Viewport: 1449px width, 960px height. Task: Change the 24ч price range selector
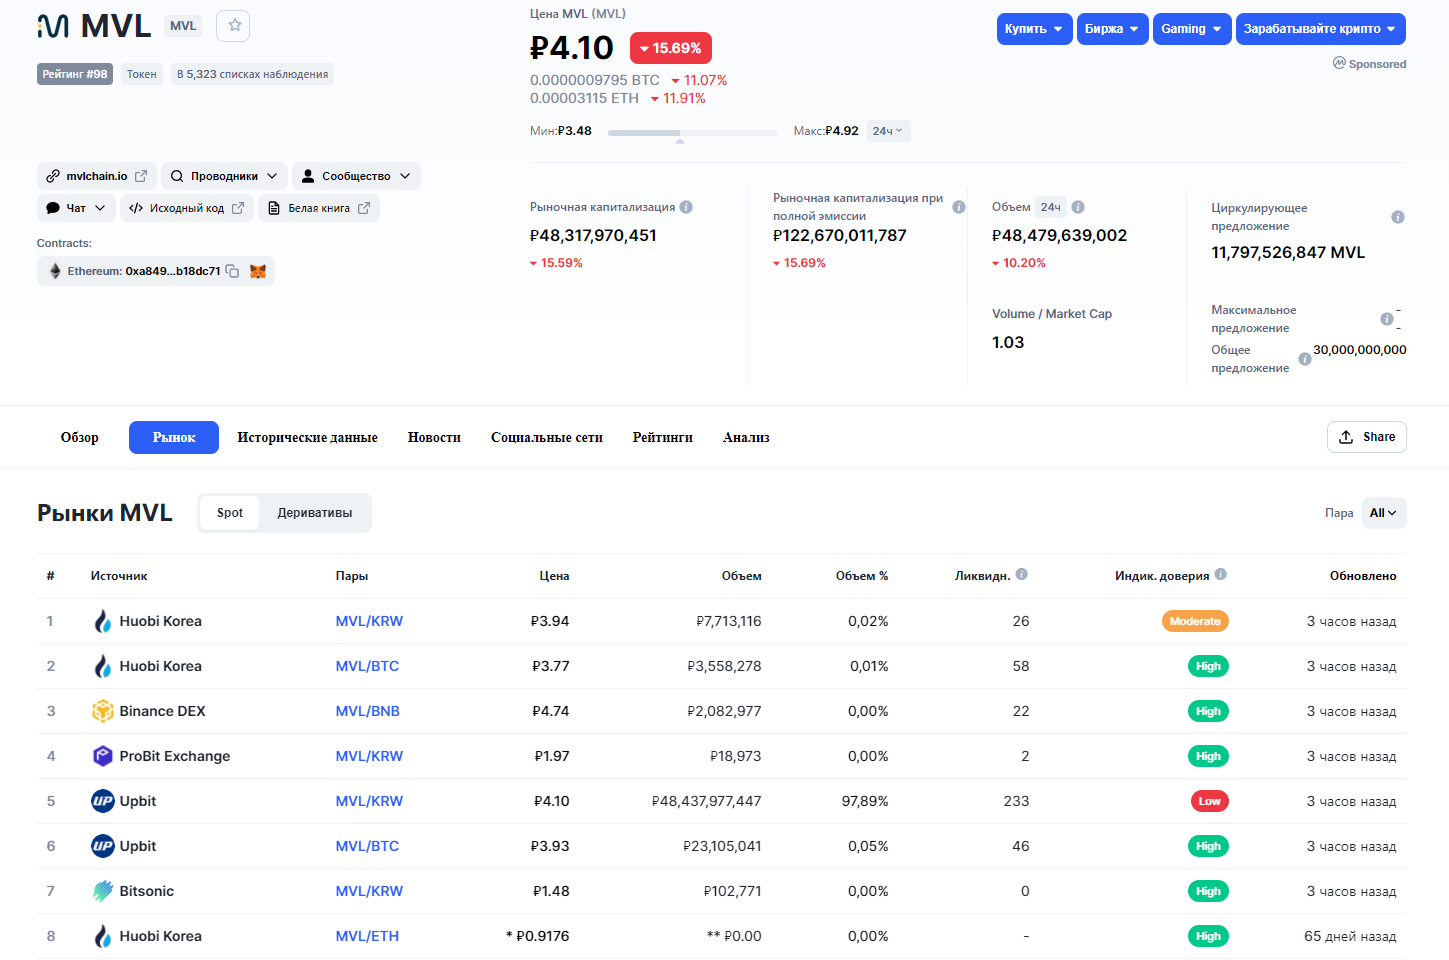[888, 131]
